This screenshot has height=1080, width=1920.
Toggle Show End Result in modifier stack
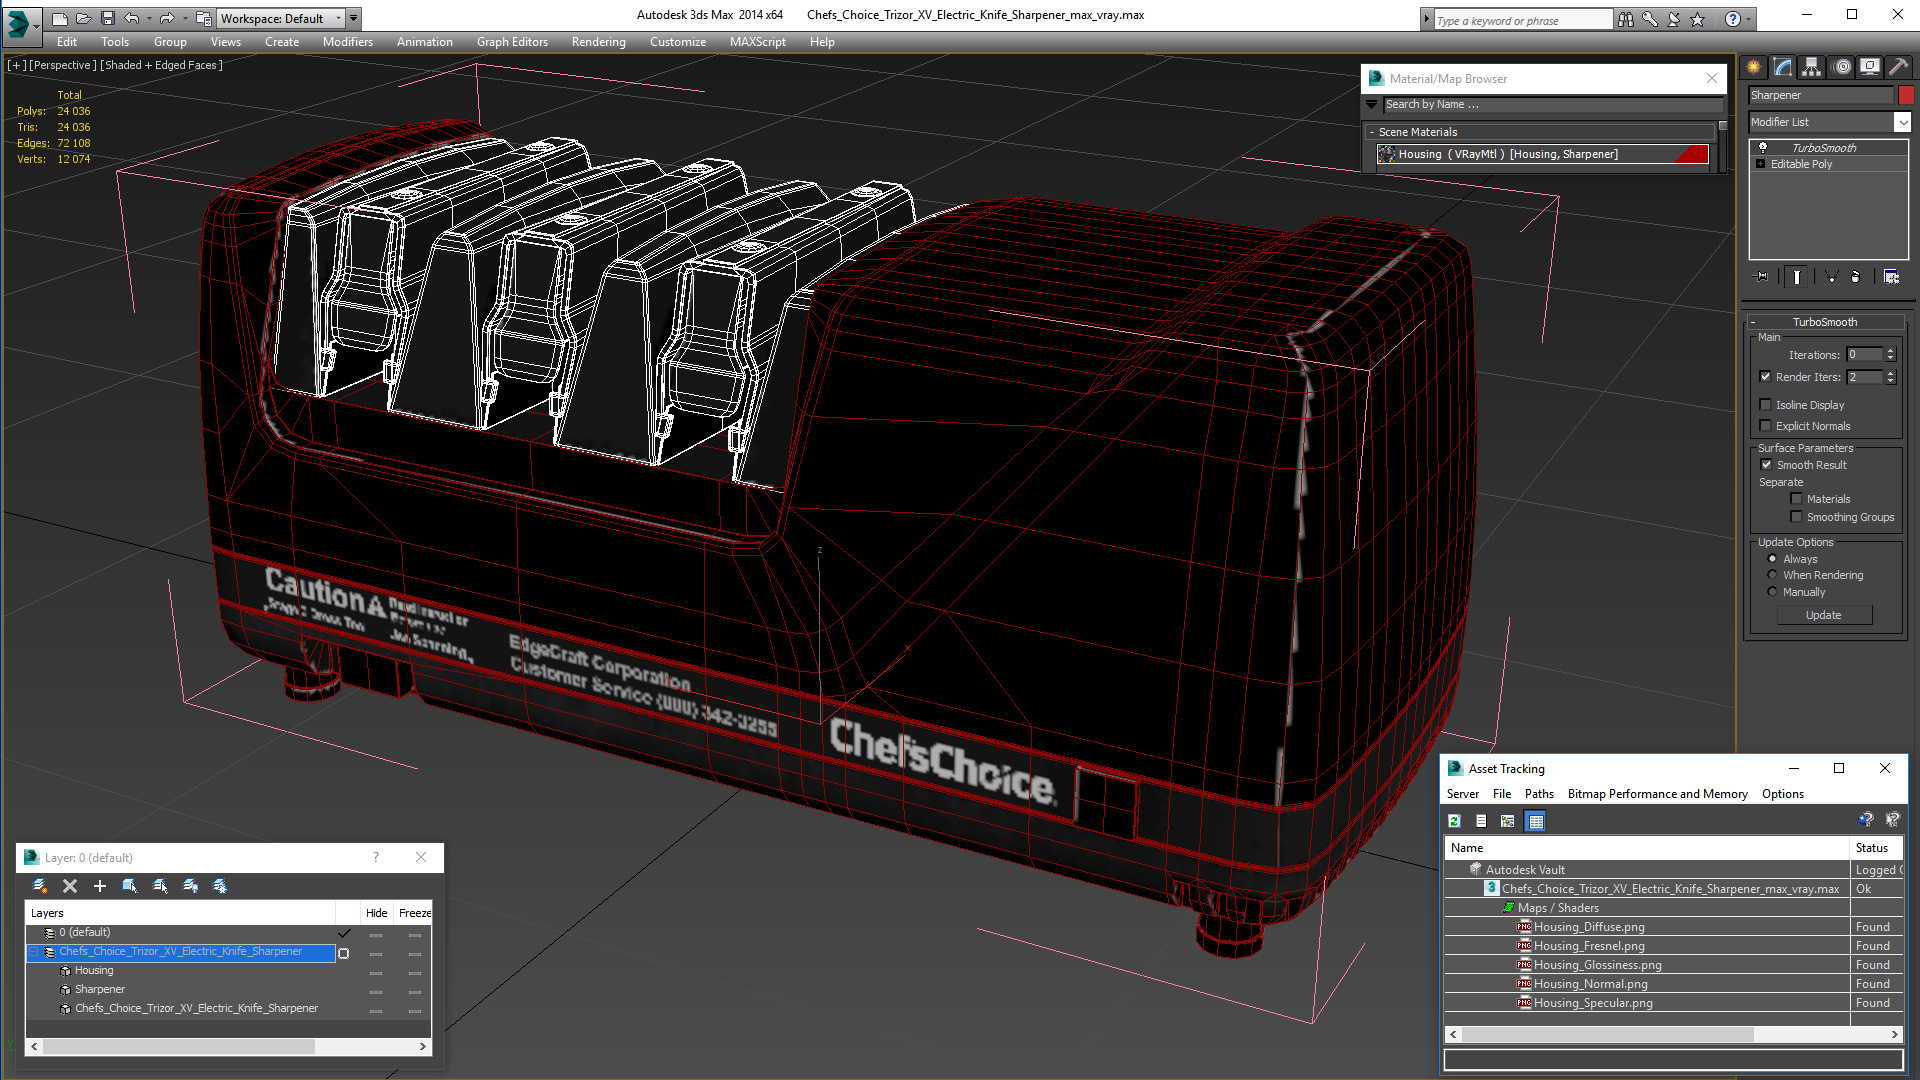[x=1797, y=277]
